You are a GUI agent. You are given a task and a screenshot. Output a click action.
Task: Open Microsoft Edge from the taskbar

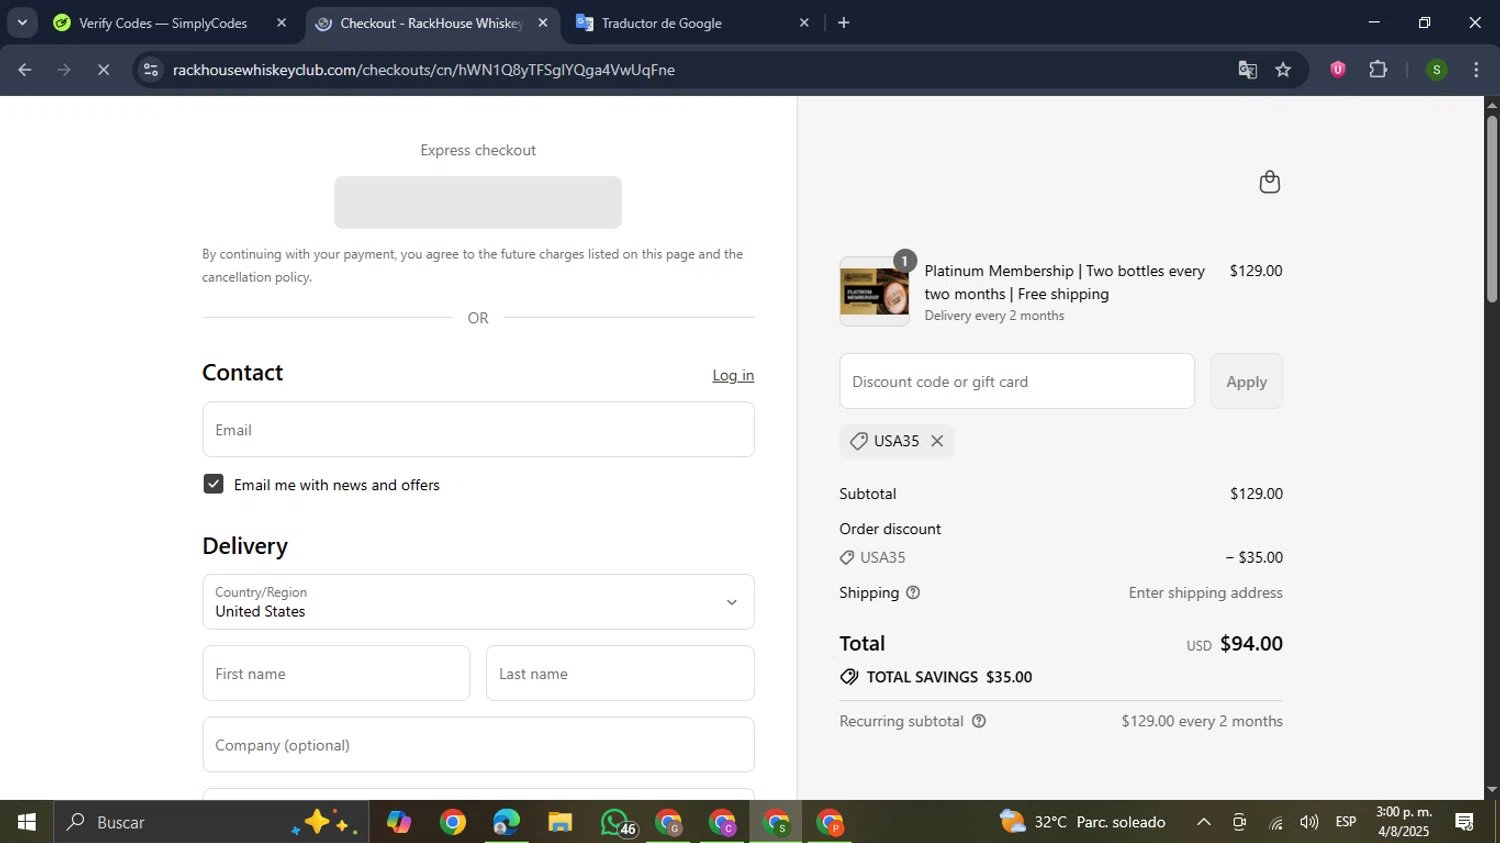point(506,822)
